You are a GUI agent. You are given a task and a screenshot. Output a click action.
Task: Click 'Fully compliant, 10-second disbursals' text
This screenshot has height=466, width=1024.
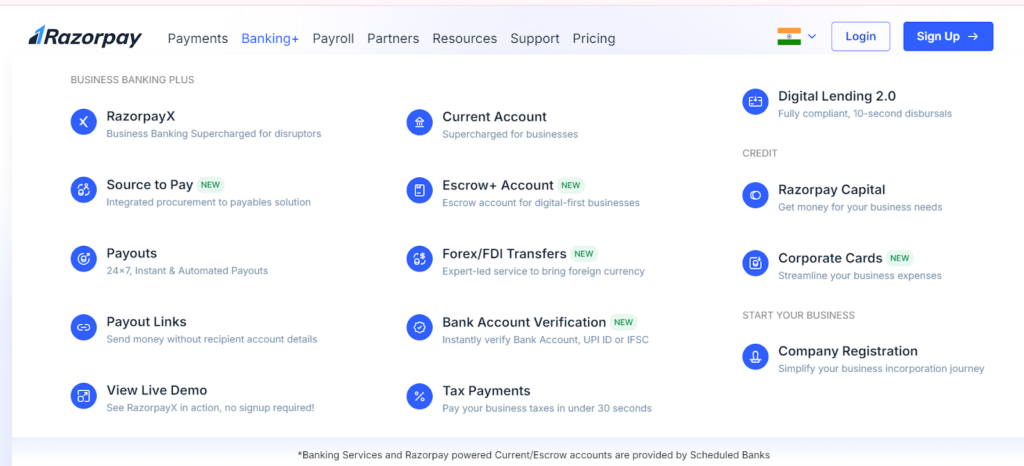tap(865, 114)
